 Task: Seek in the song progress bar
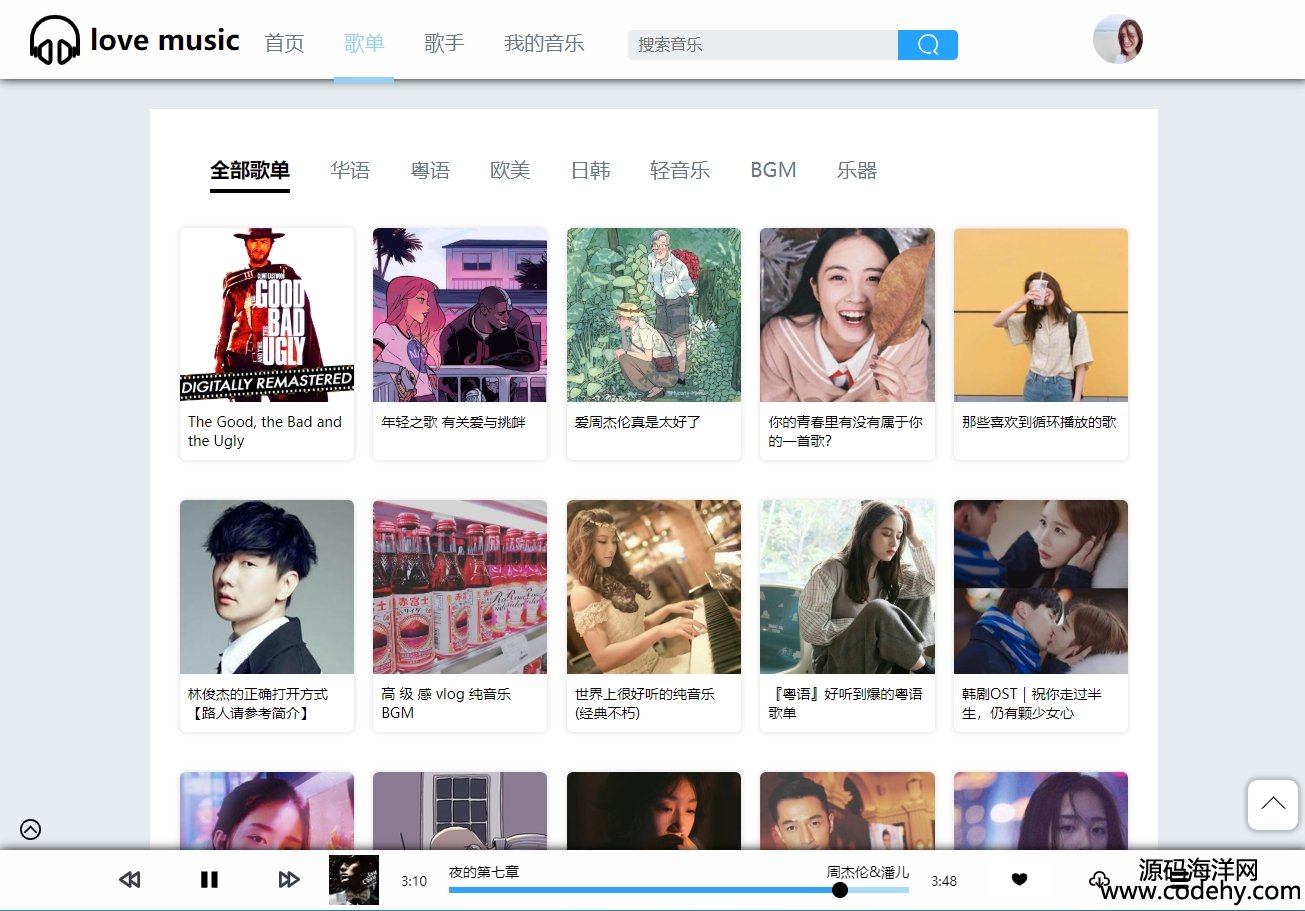(679, 890)
